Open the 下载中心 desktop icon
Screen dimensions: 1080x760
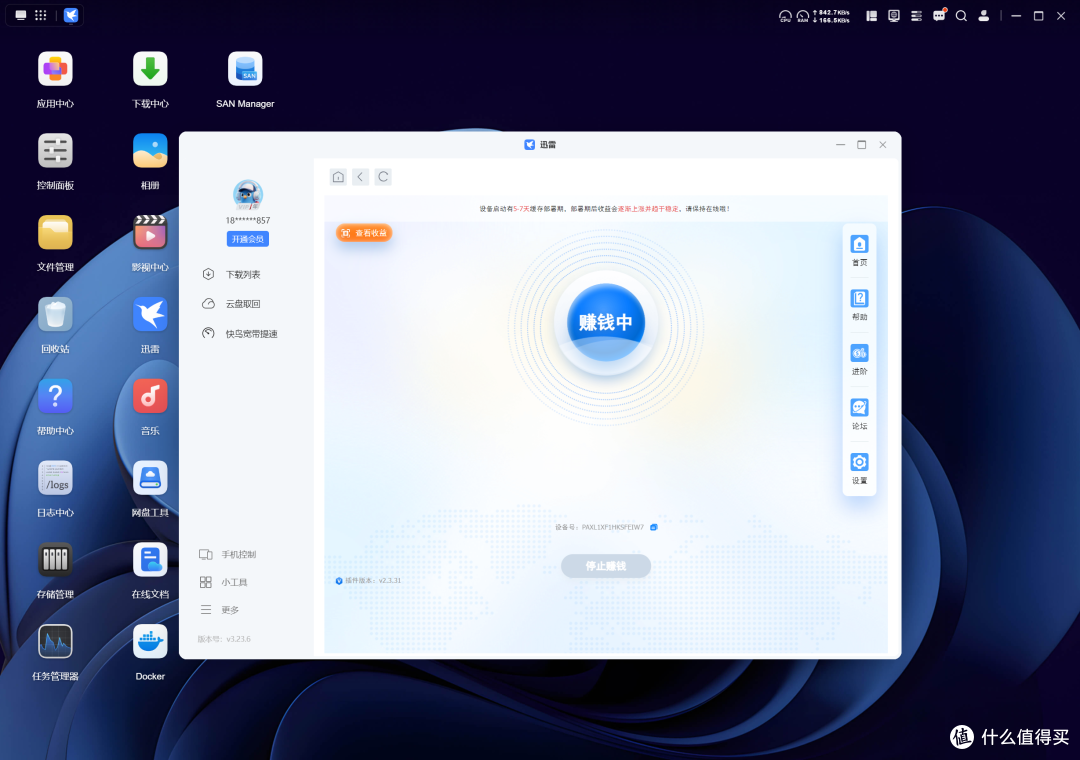(x=150, y=69)
